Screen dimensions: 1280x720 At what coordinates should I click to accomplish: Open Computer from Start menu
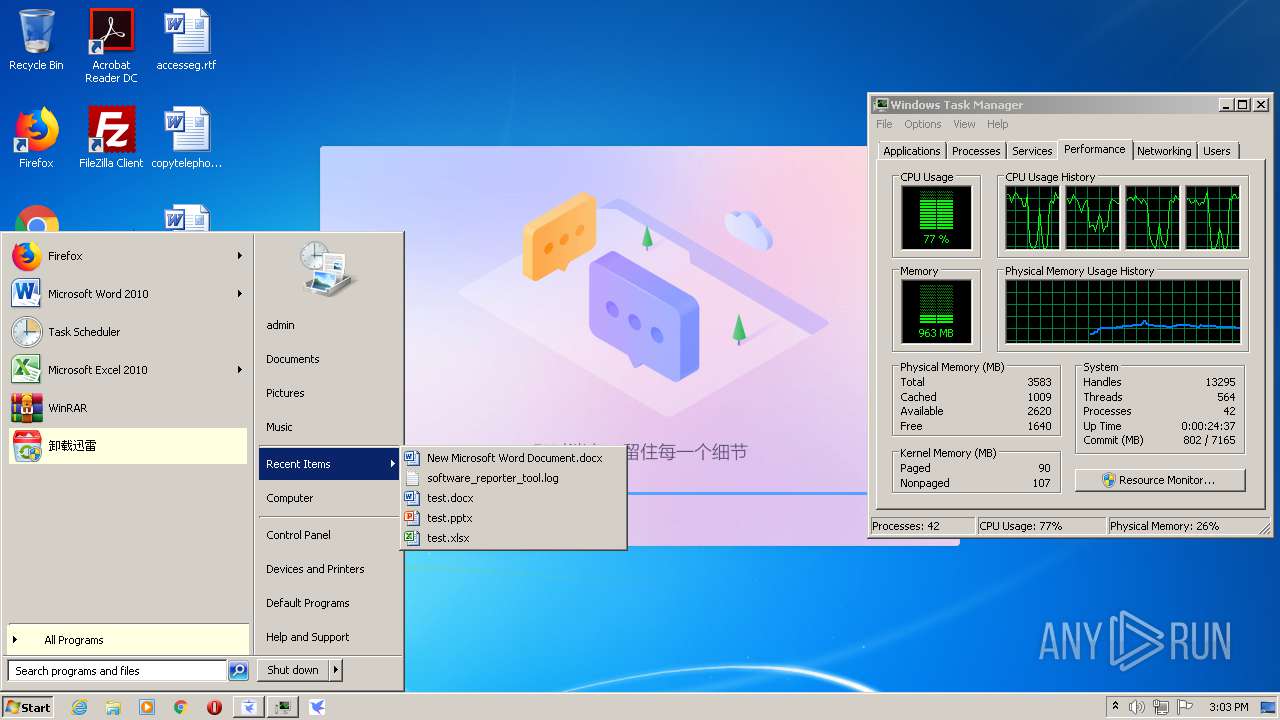(329, 498)
